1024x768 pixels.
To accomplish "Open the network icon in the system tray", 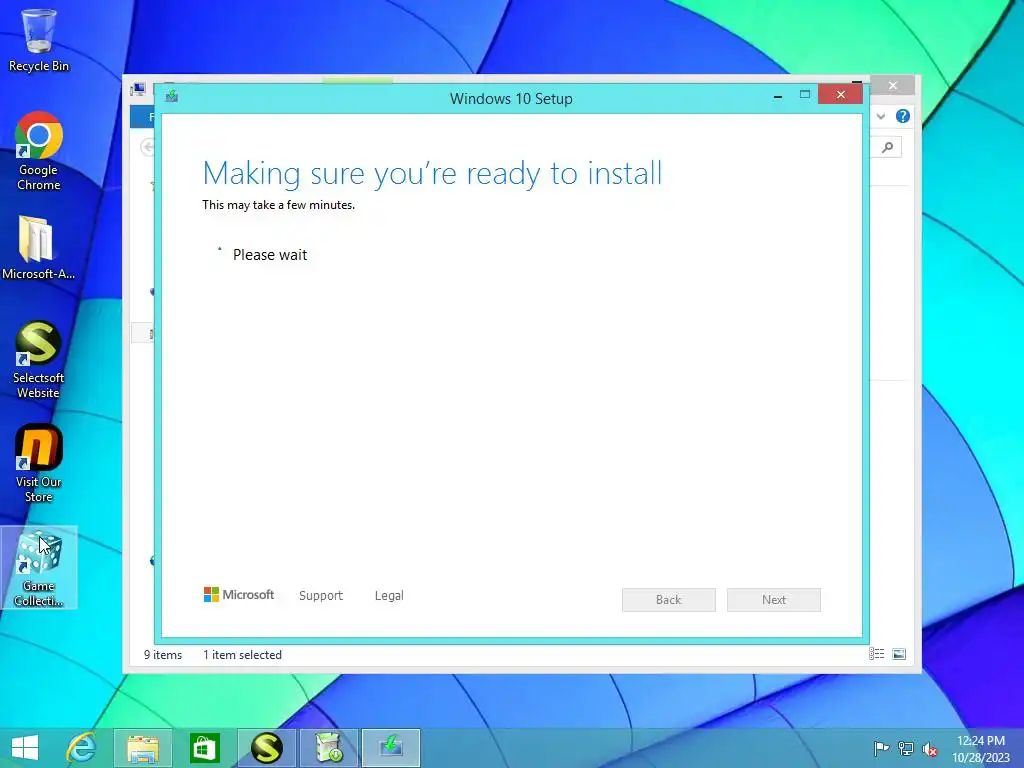I will 906,748.
